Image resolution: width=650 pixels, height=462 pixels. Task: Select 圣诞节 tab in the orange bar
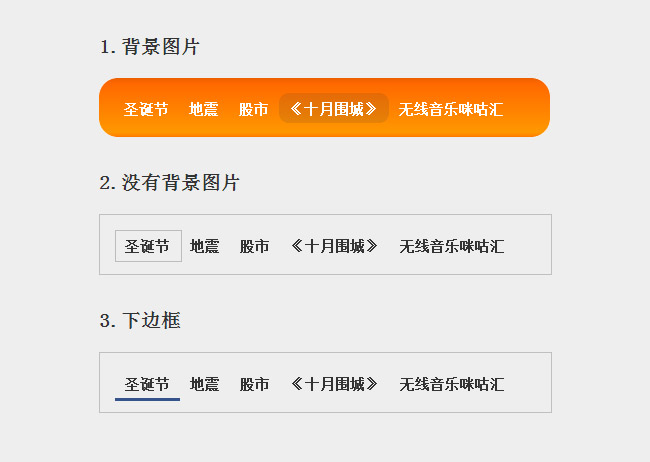[x=146, y=109]
